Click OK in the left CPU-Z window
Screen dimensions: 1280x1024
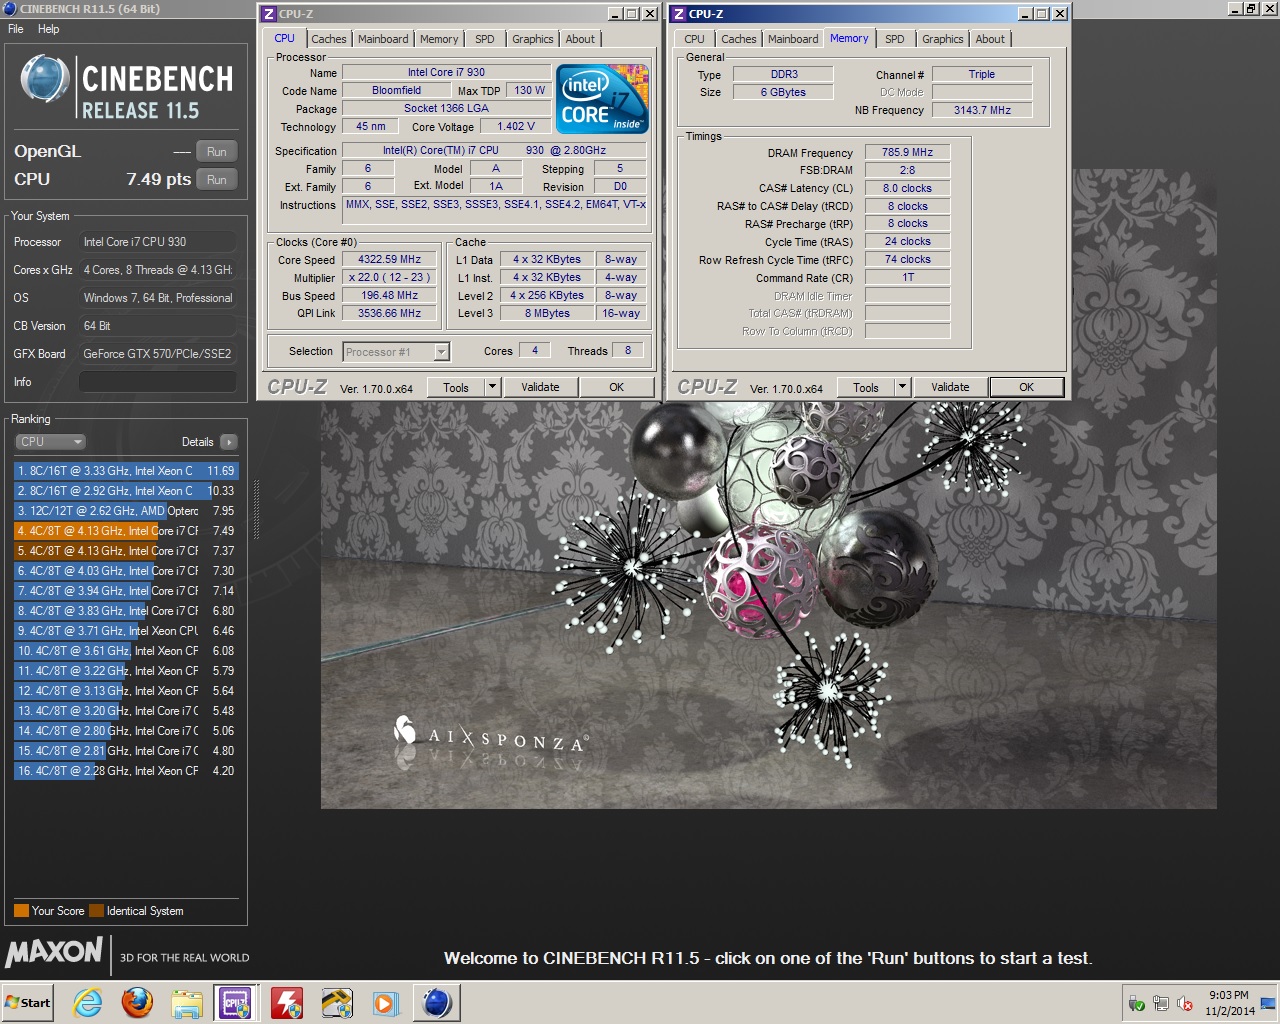(617, 387)
